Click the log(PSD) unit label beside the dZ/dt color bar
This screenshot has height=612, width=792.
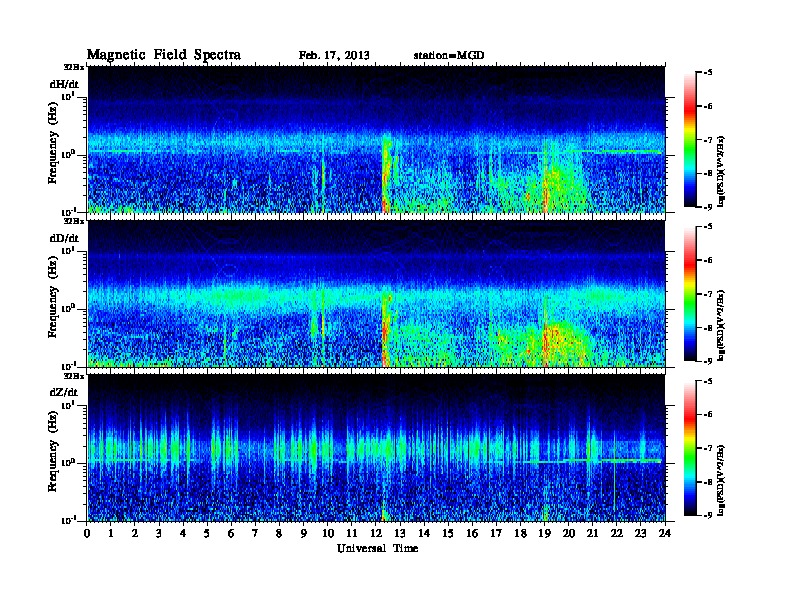(721, 480)
